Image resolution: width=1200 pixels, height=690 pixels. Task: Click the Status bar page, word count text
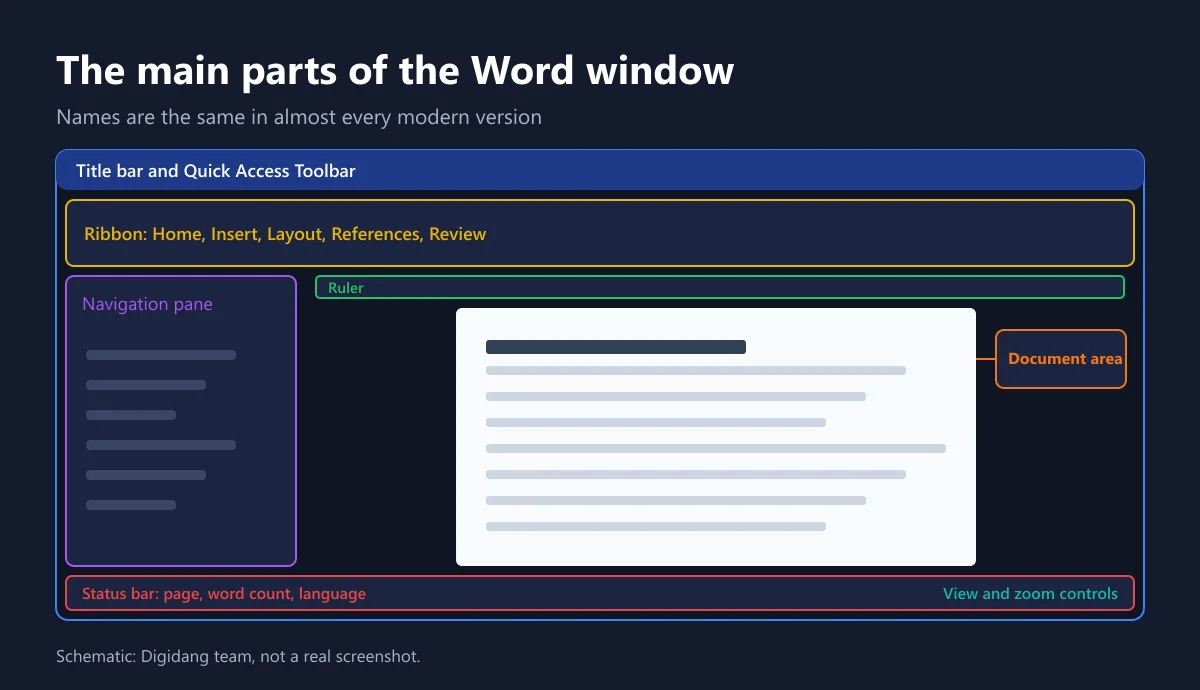(x=224, y=593)
